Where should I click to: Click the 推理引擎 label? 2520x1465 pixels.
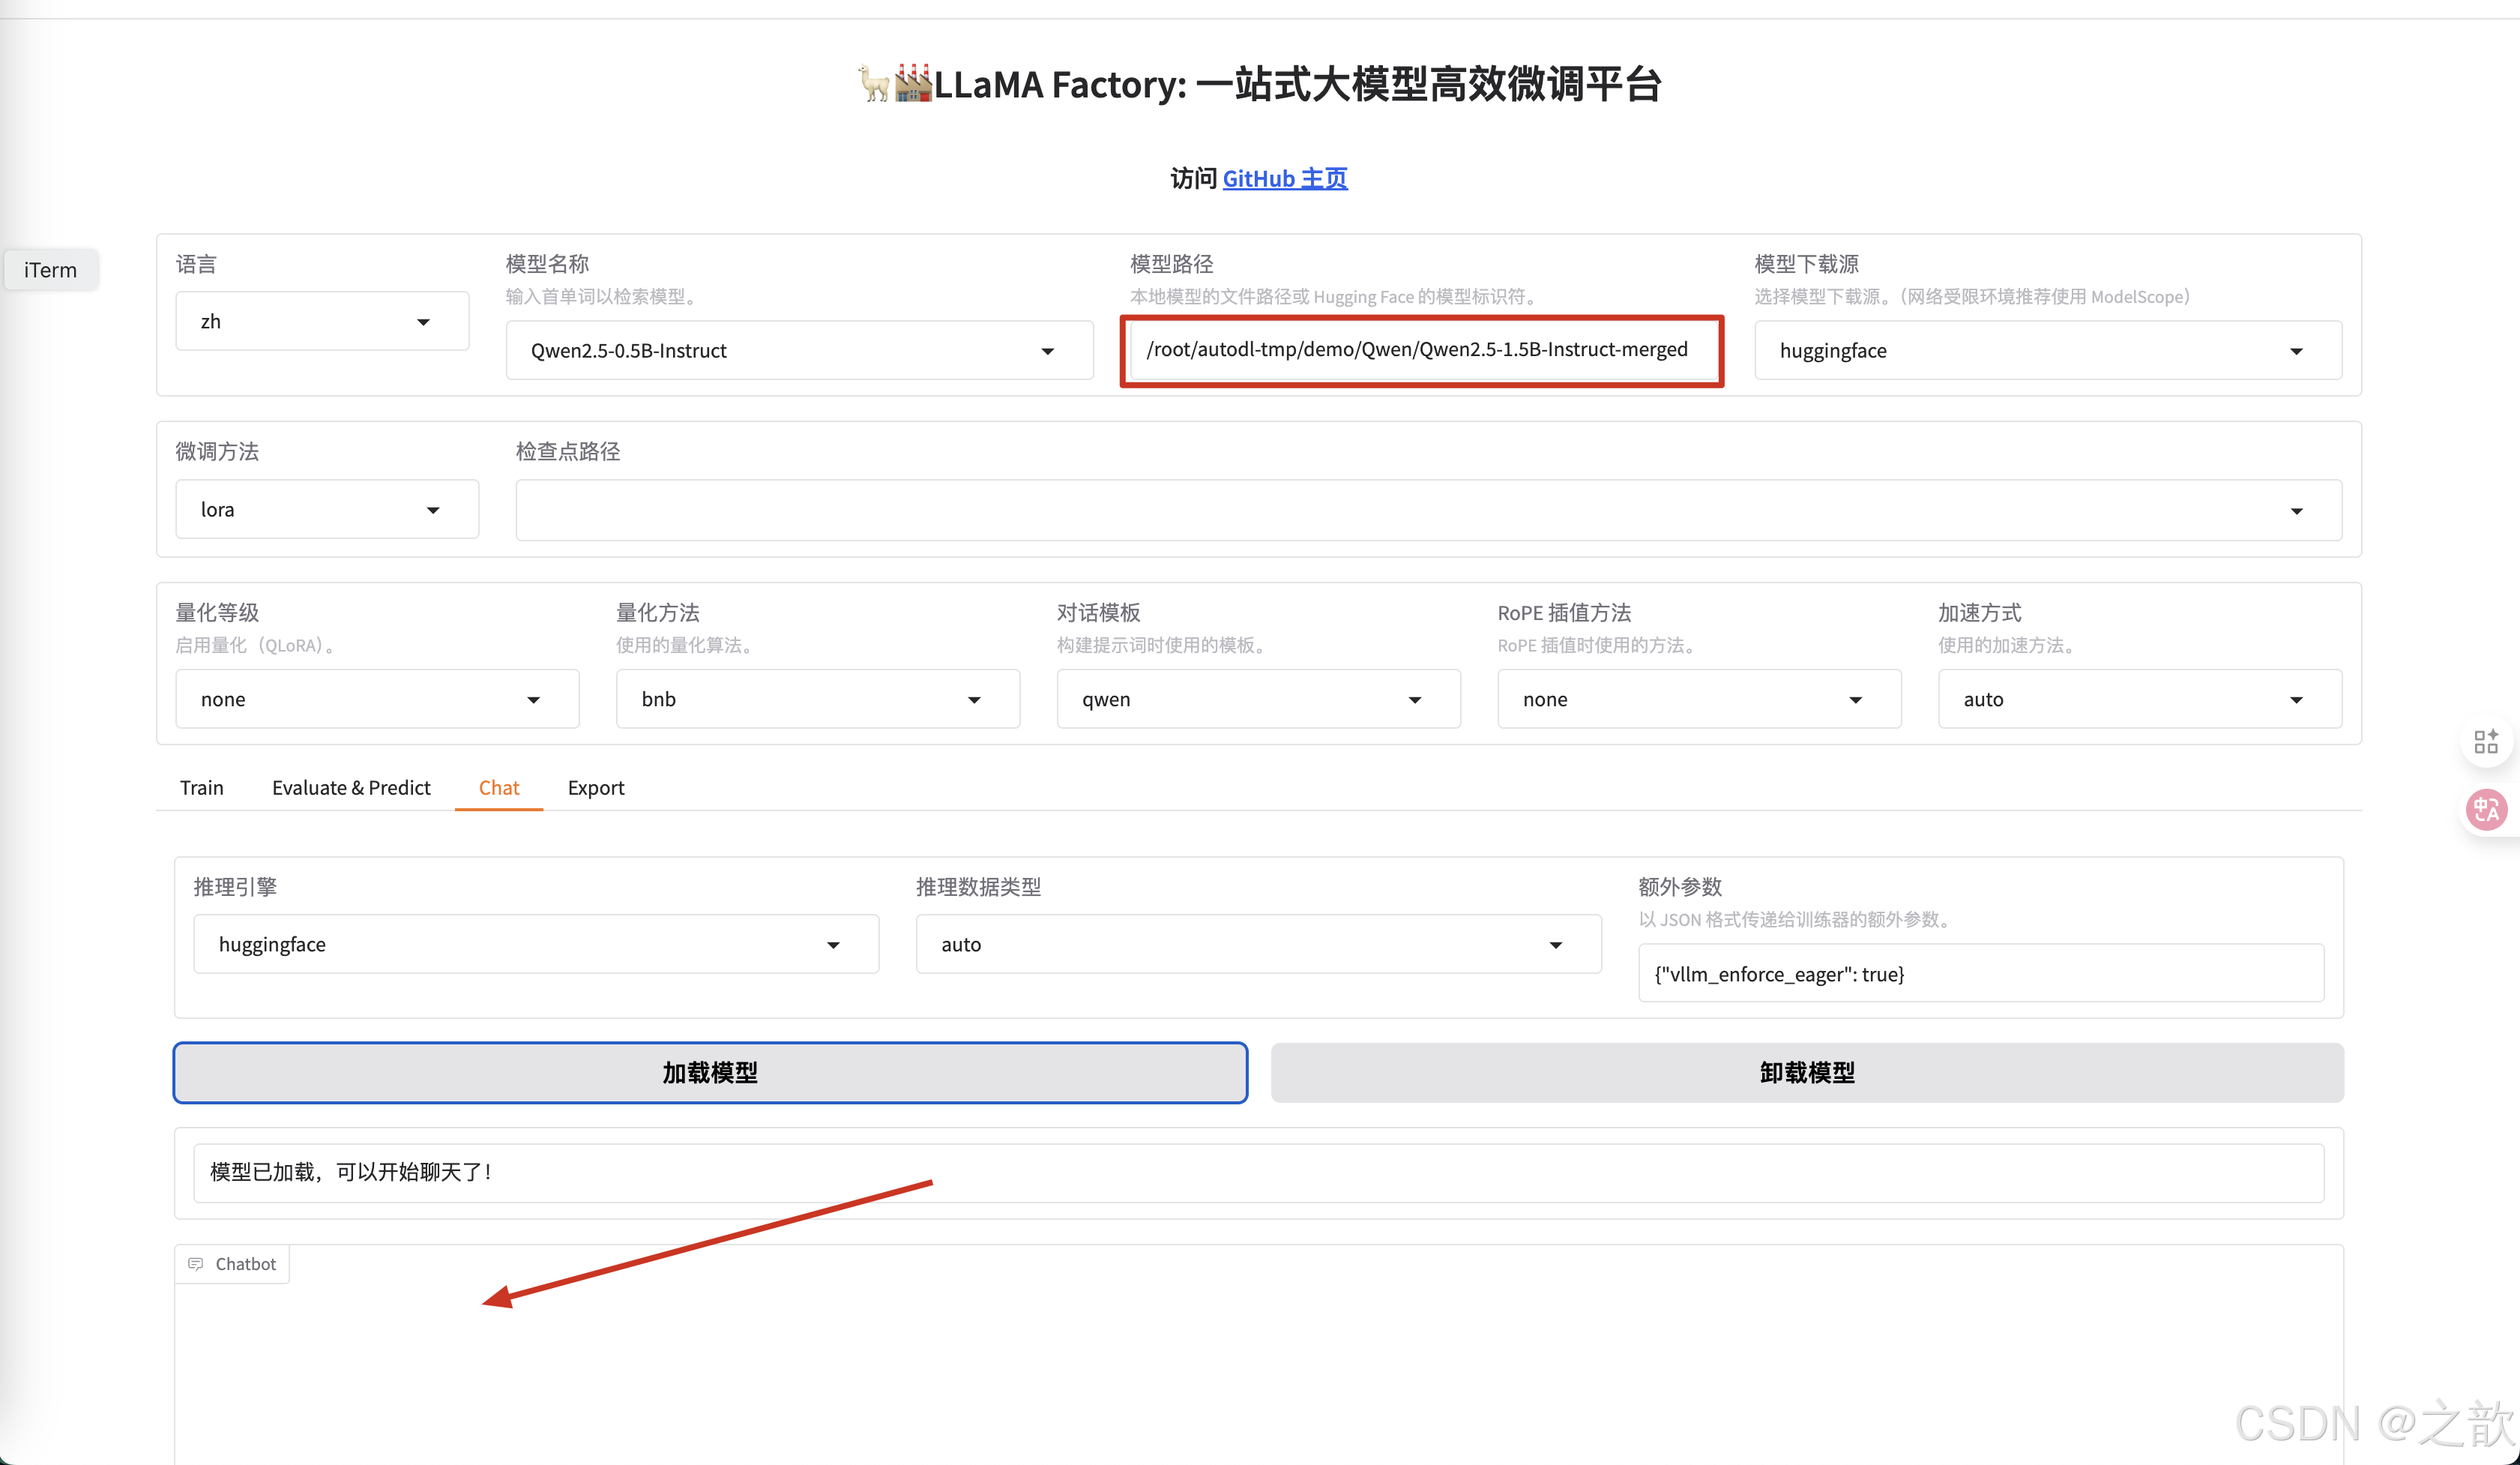point(235,887)
